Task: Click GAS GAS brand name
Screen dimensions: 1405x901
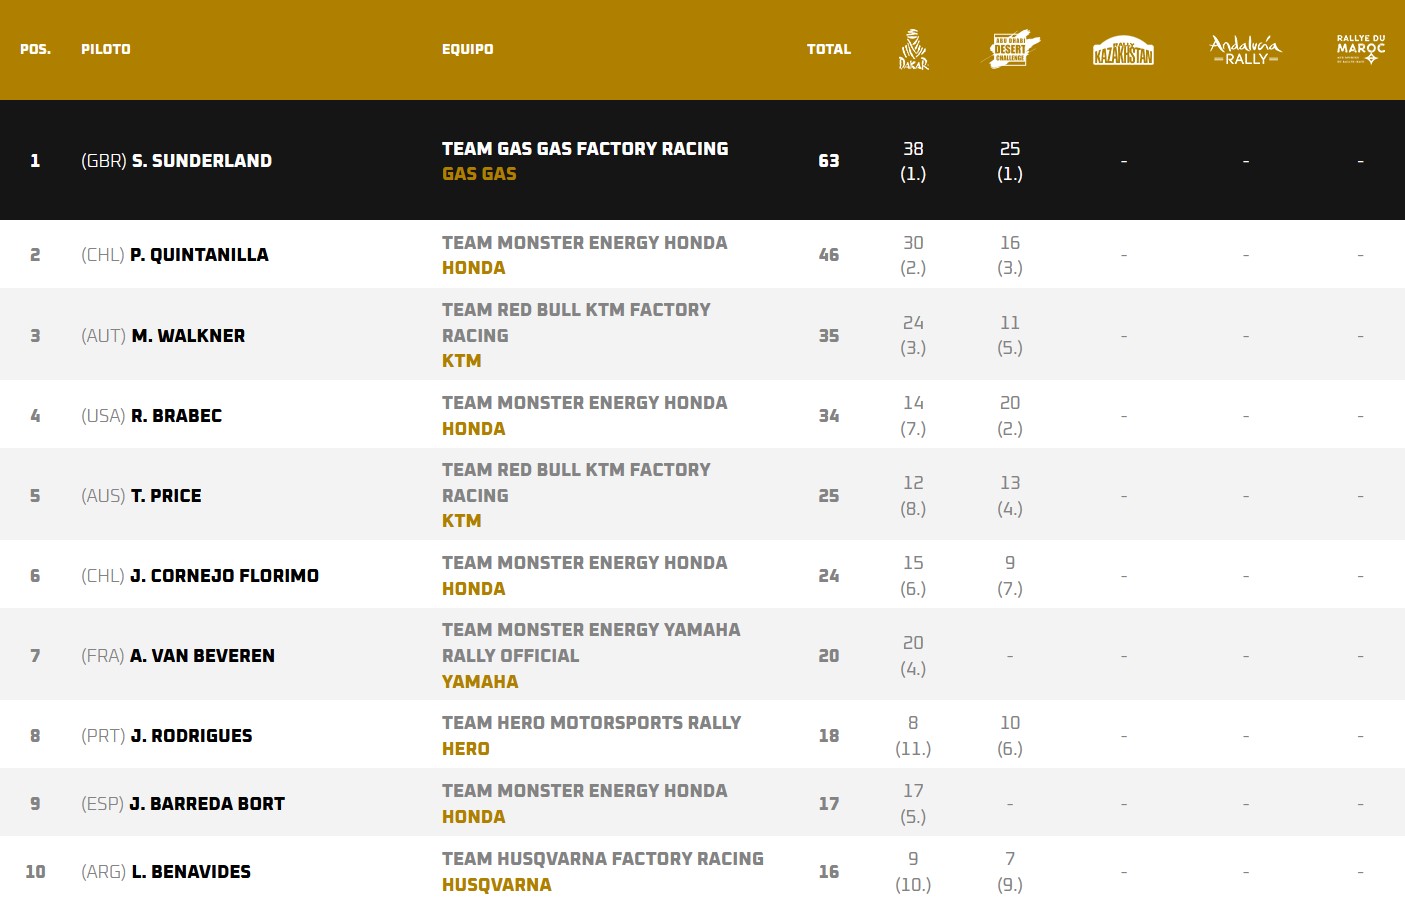Action: tap(479, 173)
